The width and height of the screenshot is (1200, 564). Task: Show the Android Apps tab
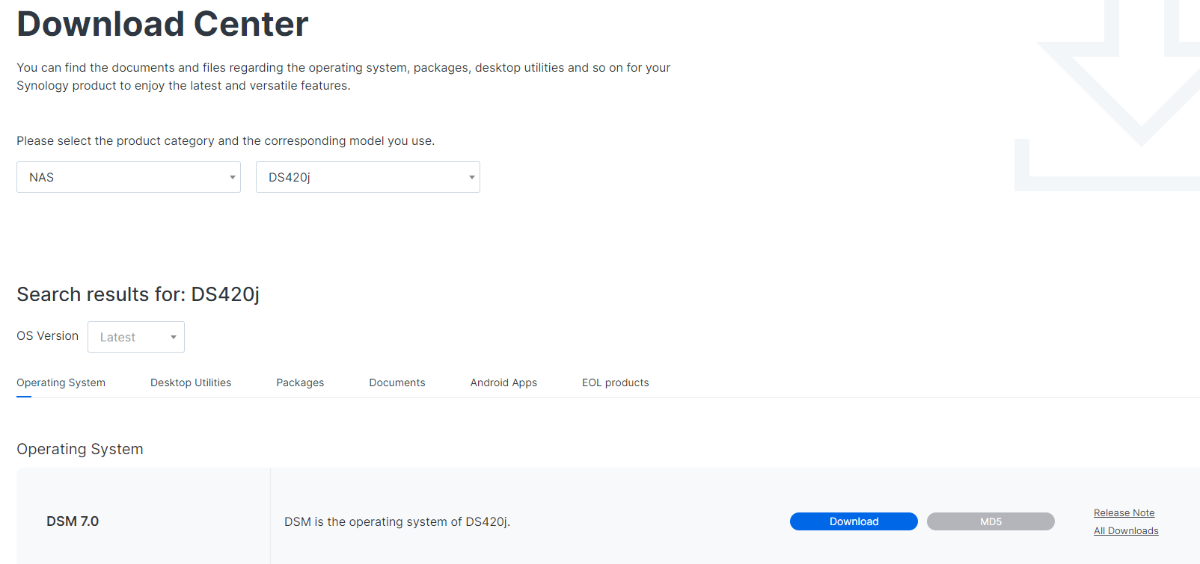(503, 382)
